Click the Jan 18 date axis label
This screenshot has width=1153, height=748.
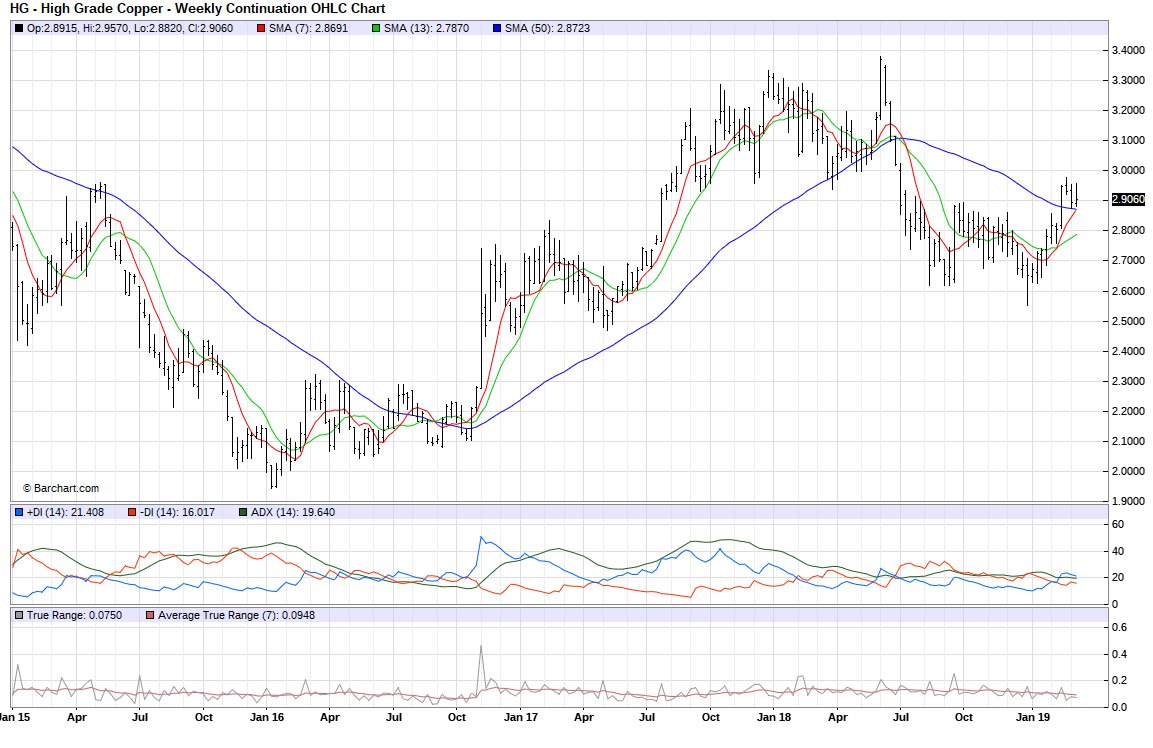pyautogui.click(x=774, y=717)
